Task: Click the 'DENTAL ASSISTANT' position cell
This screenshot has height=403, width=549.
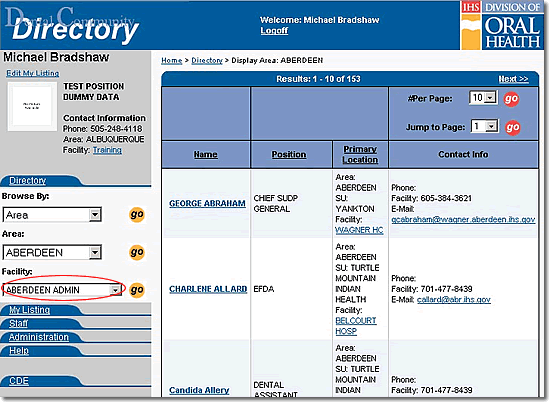Action: 275,390
